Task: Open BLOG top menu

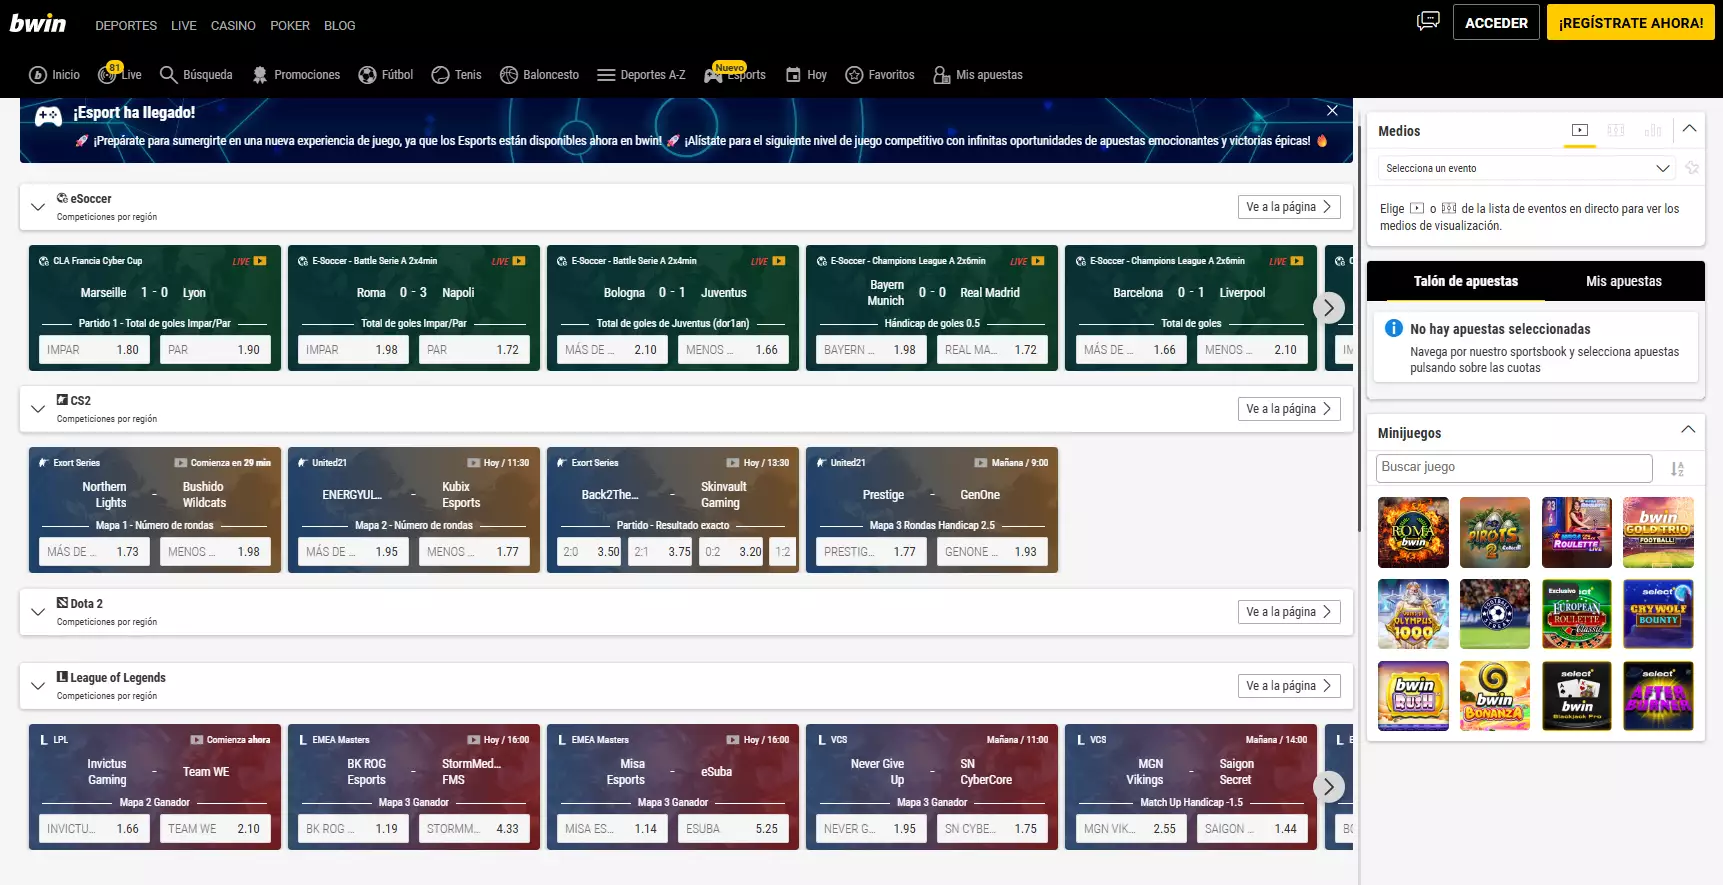Action: tap(340, 25)
